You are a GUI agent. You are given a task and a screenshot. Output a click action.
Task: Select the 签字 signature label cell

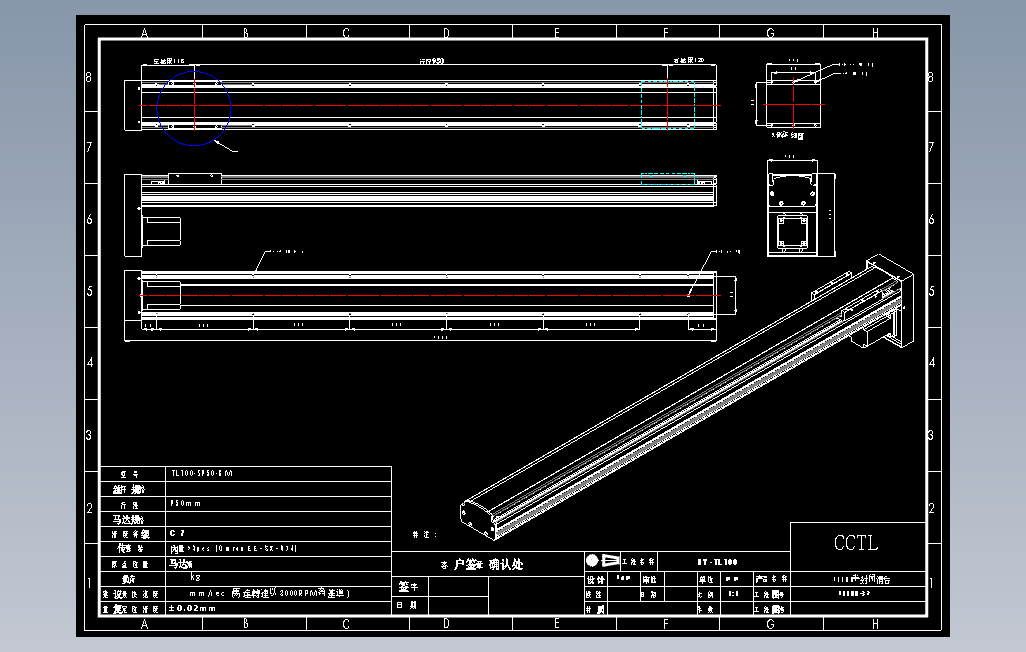410,587
